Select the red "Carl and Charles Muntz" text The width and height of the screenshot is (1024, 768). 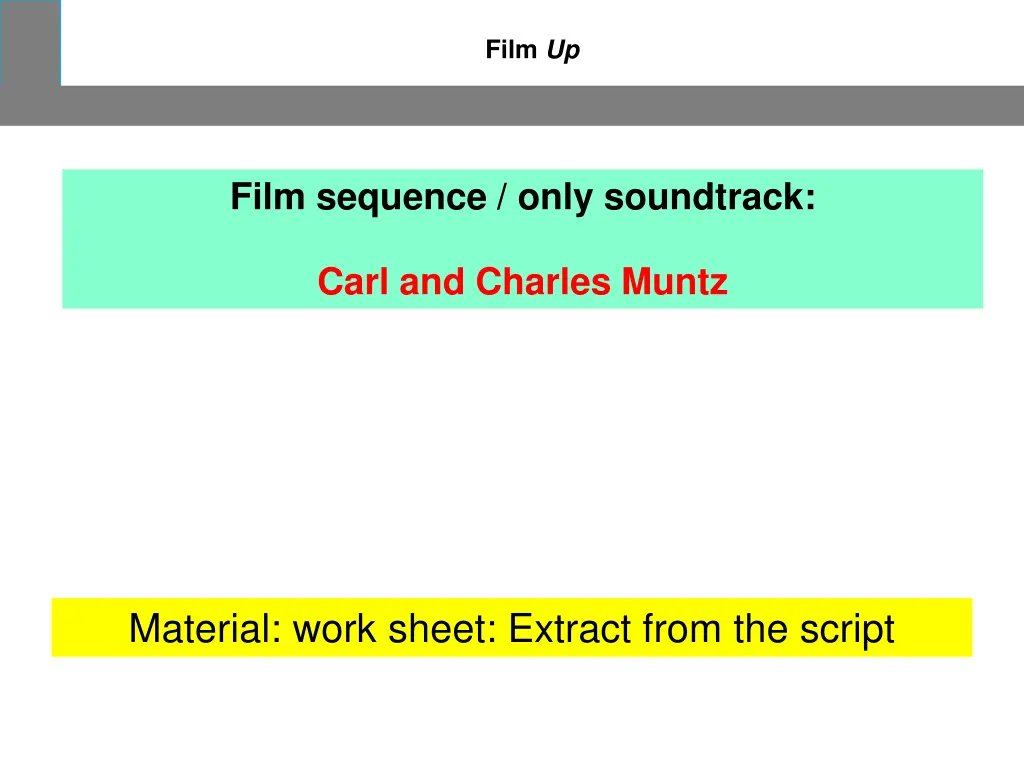pyautogui.click(x=522, y=281)
